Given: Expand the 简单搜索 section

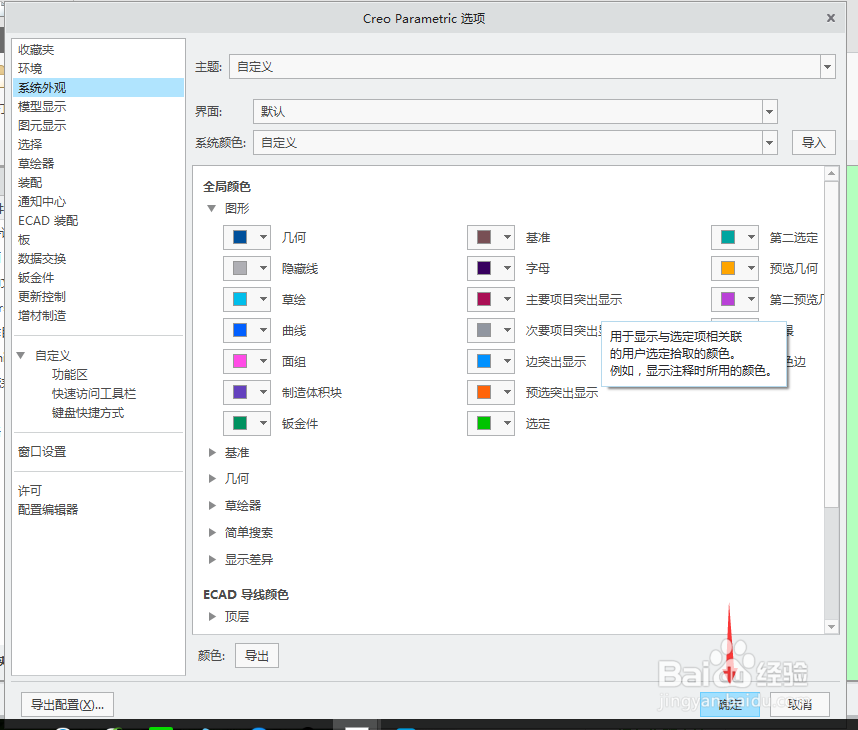Looking at the screenshot, I should (x=212, y=532).
